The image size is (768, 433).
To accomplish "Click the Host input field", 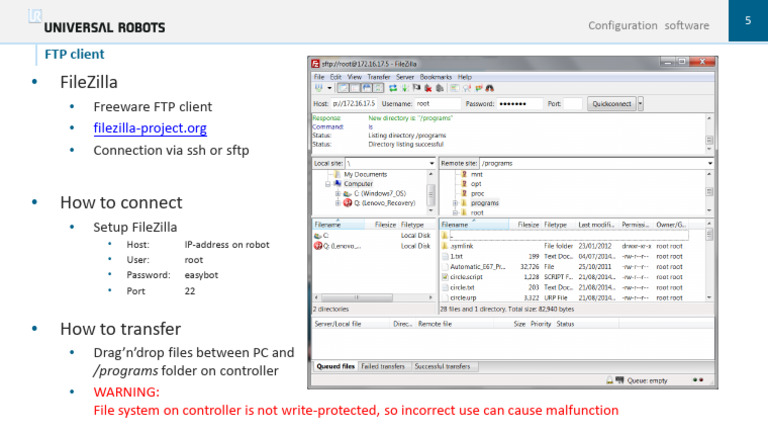I will 354,104.
